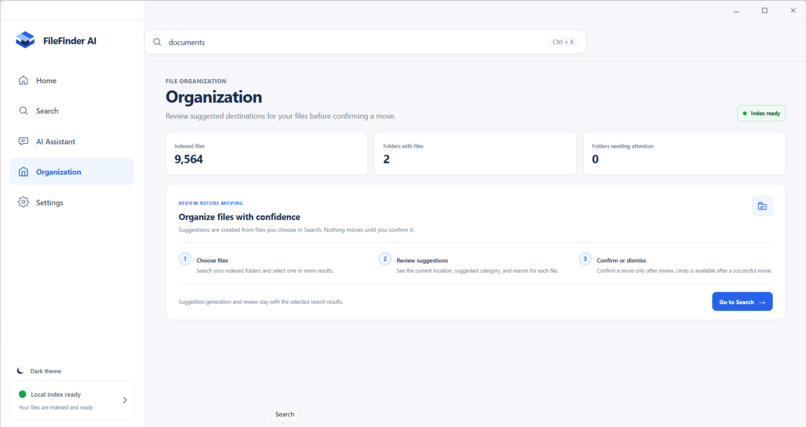
Task: Close the FileFinder AI window
Action: click(793, 10)
